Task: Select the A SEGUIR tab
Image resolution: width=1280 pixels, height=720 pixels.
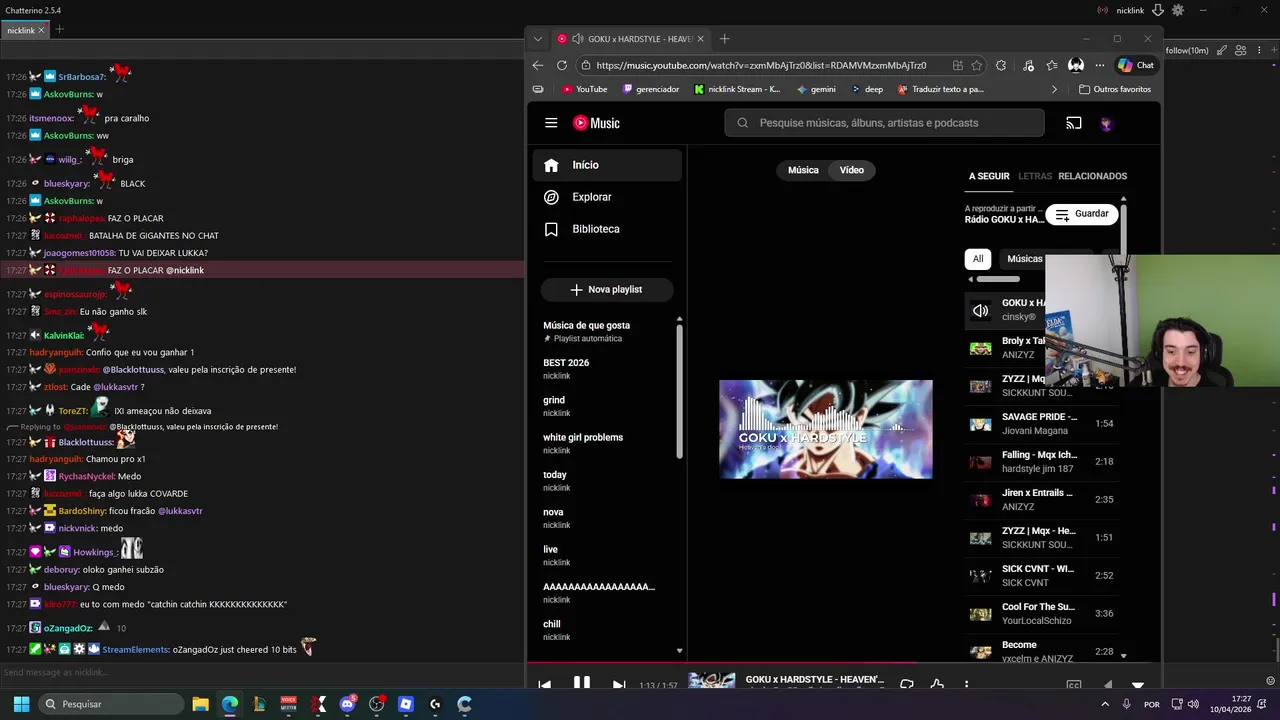Action: pos(989,176)
